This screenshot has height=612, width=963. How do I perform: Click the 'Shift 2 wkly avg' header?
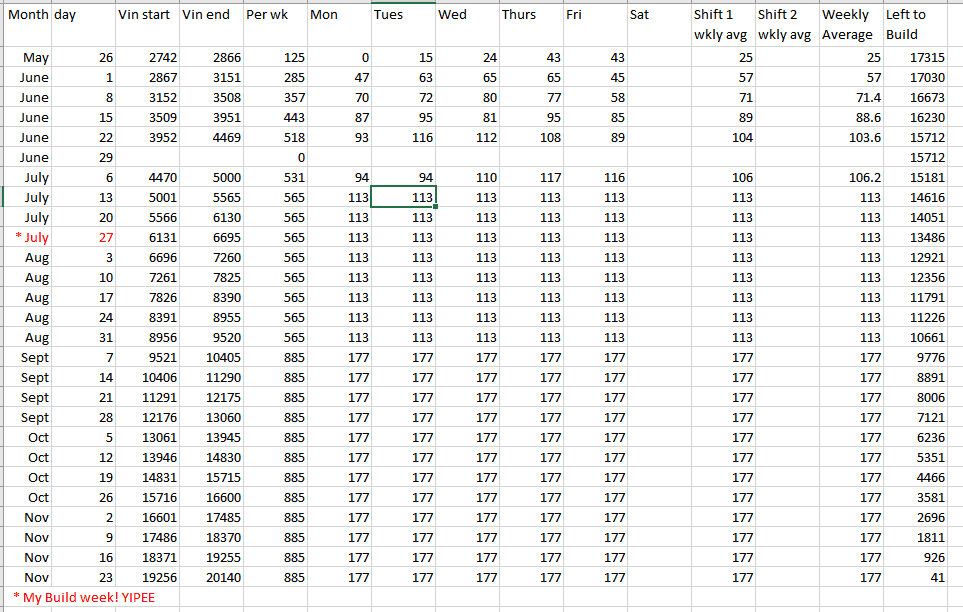click(x=784, y=24)
